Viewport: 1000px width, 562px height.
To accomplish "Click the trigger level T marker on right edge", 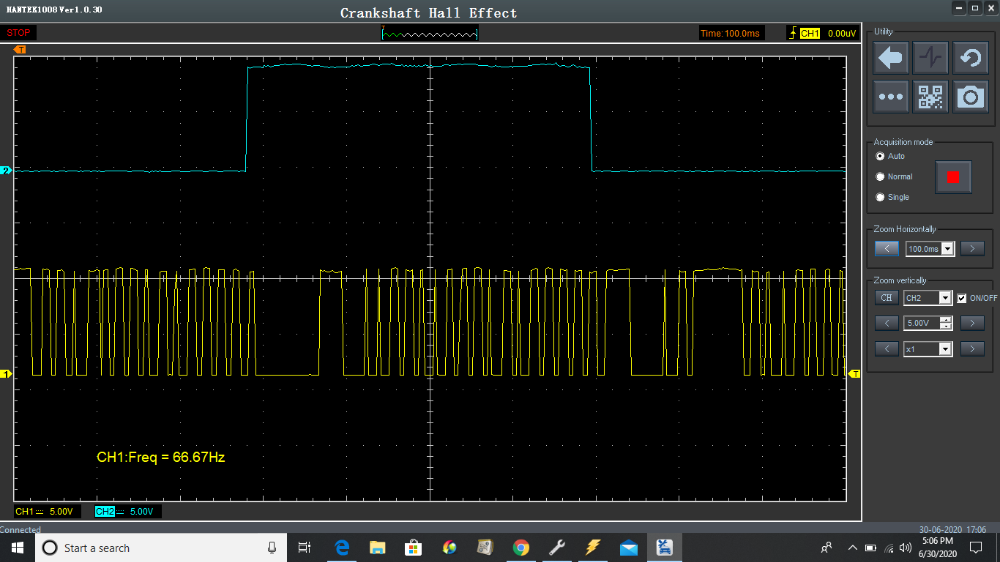I will coord(855,374).
